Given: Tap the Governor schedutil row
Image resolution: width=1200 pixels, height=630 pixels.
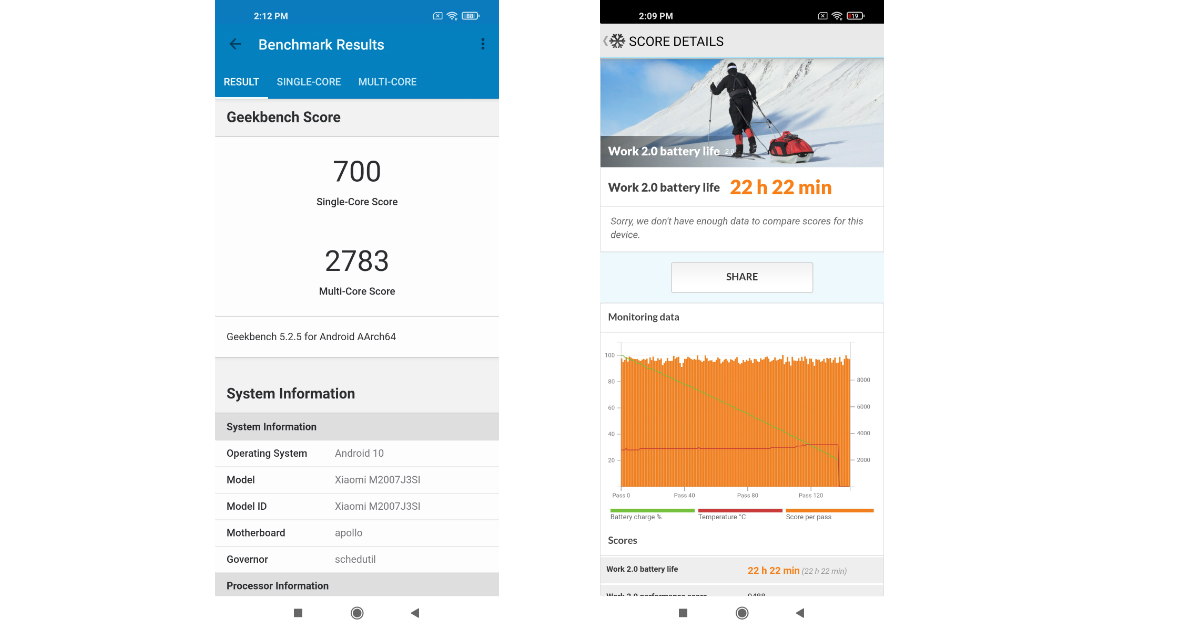Looking at the screenshot, I should pyautogui.click(x=357, y=559).
